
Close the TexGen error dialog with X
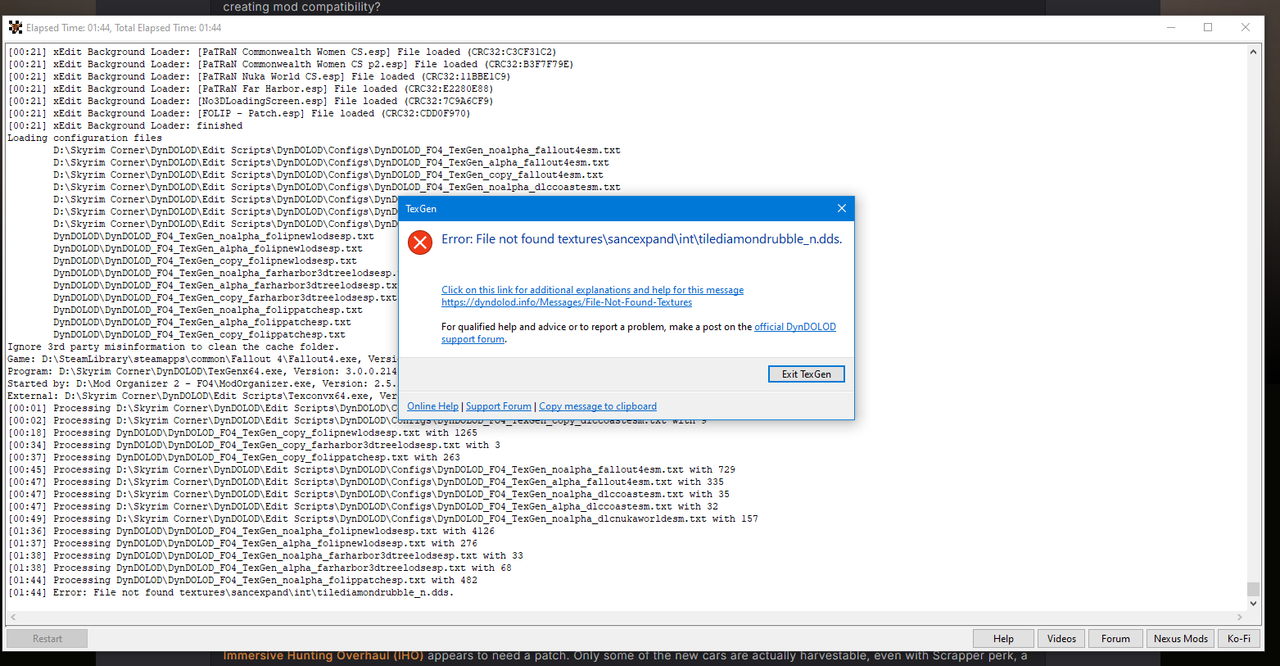pyautogui.click(x=842, y=209)
